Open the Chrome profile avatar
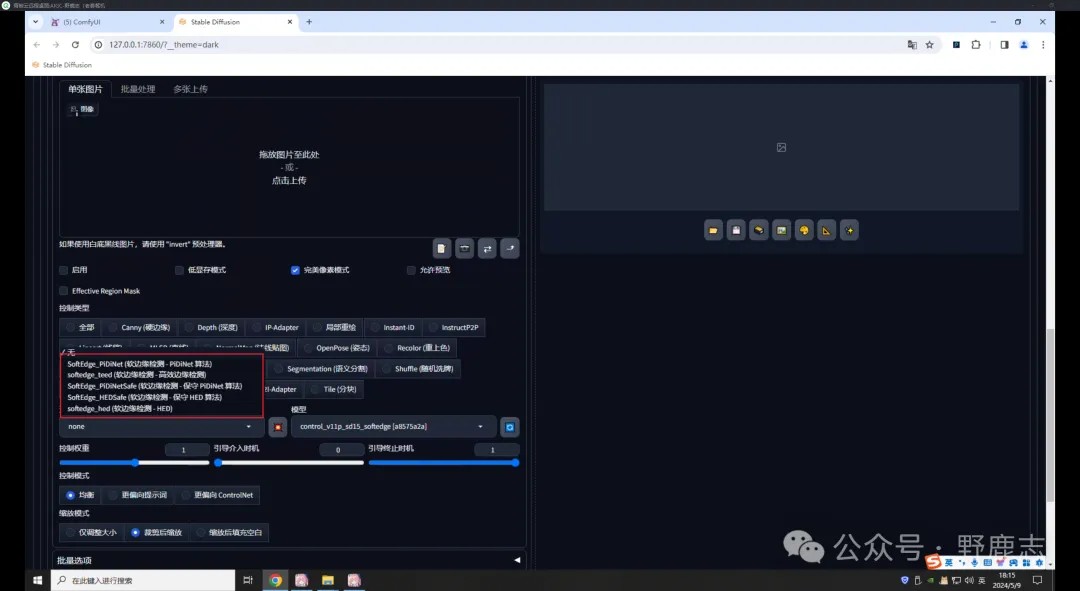The image size is (1080, 591). pyautogui.click(x=1024, y=45)
